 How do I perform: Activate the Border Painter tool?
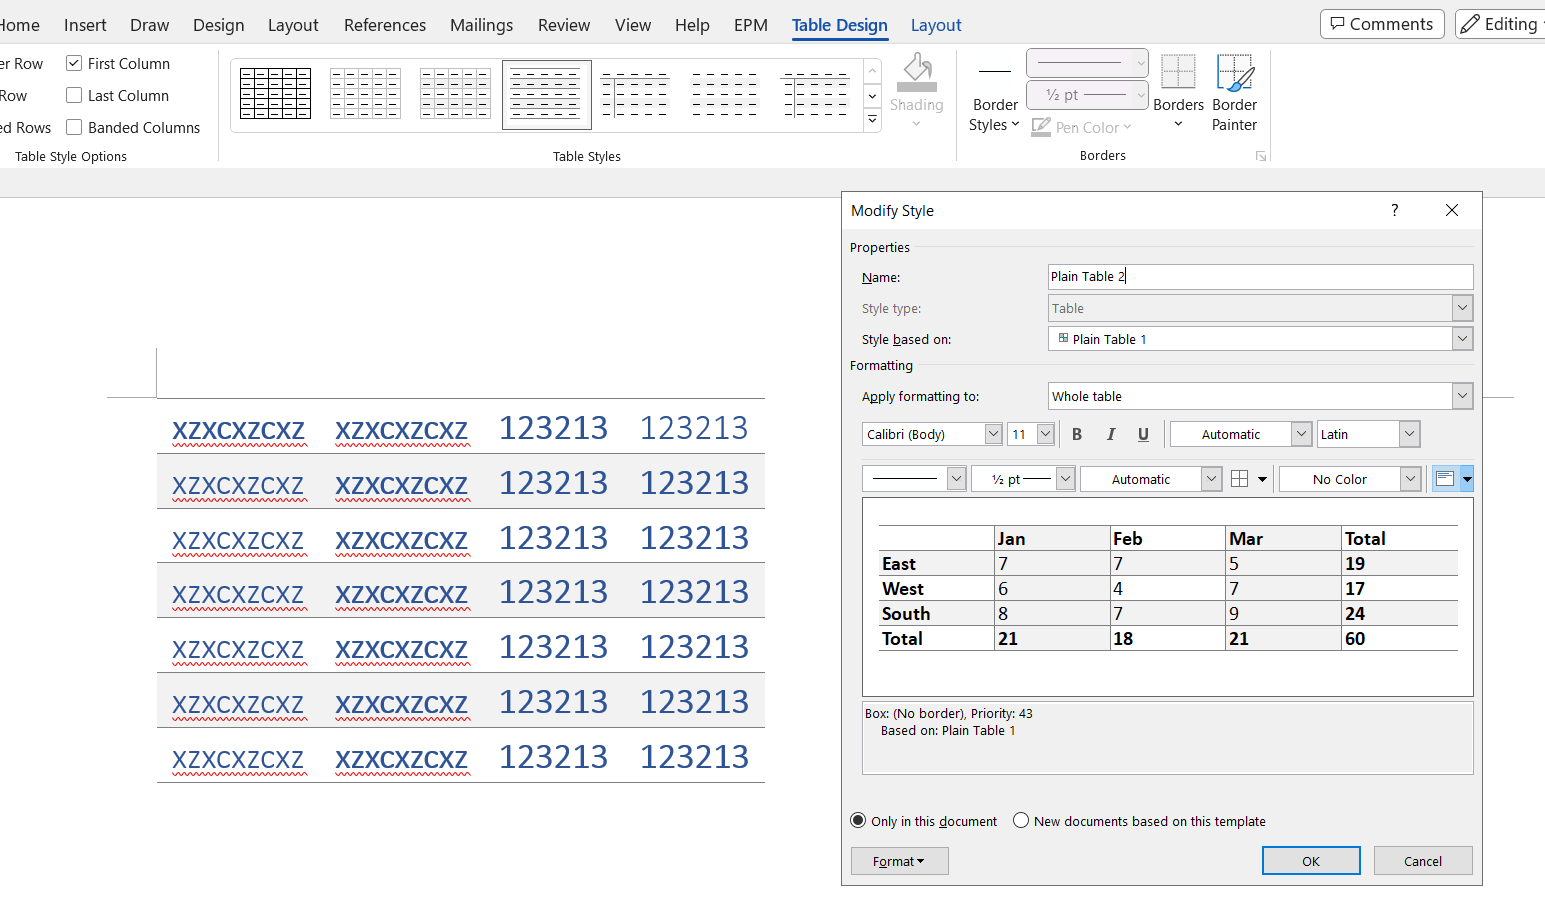point(1234,93)
